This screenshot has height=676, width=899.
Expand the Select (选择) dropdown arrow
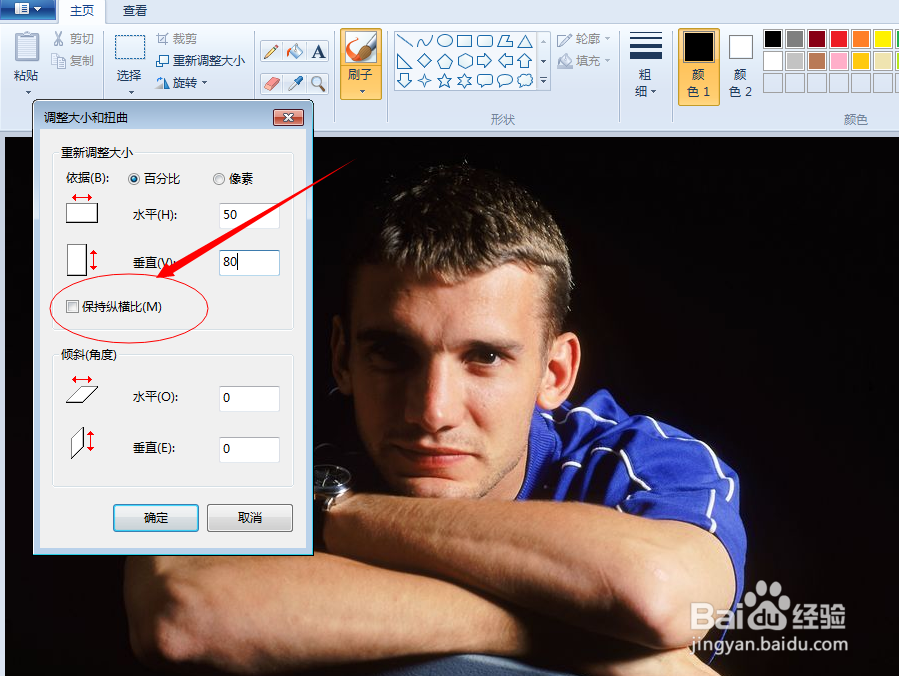(131, 92)
